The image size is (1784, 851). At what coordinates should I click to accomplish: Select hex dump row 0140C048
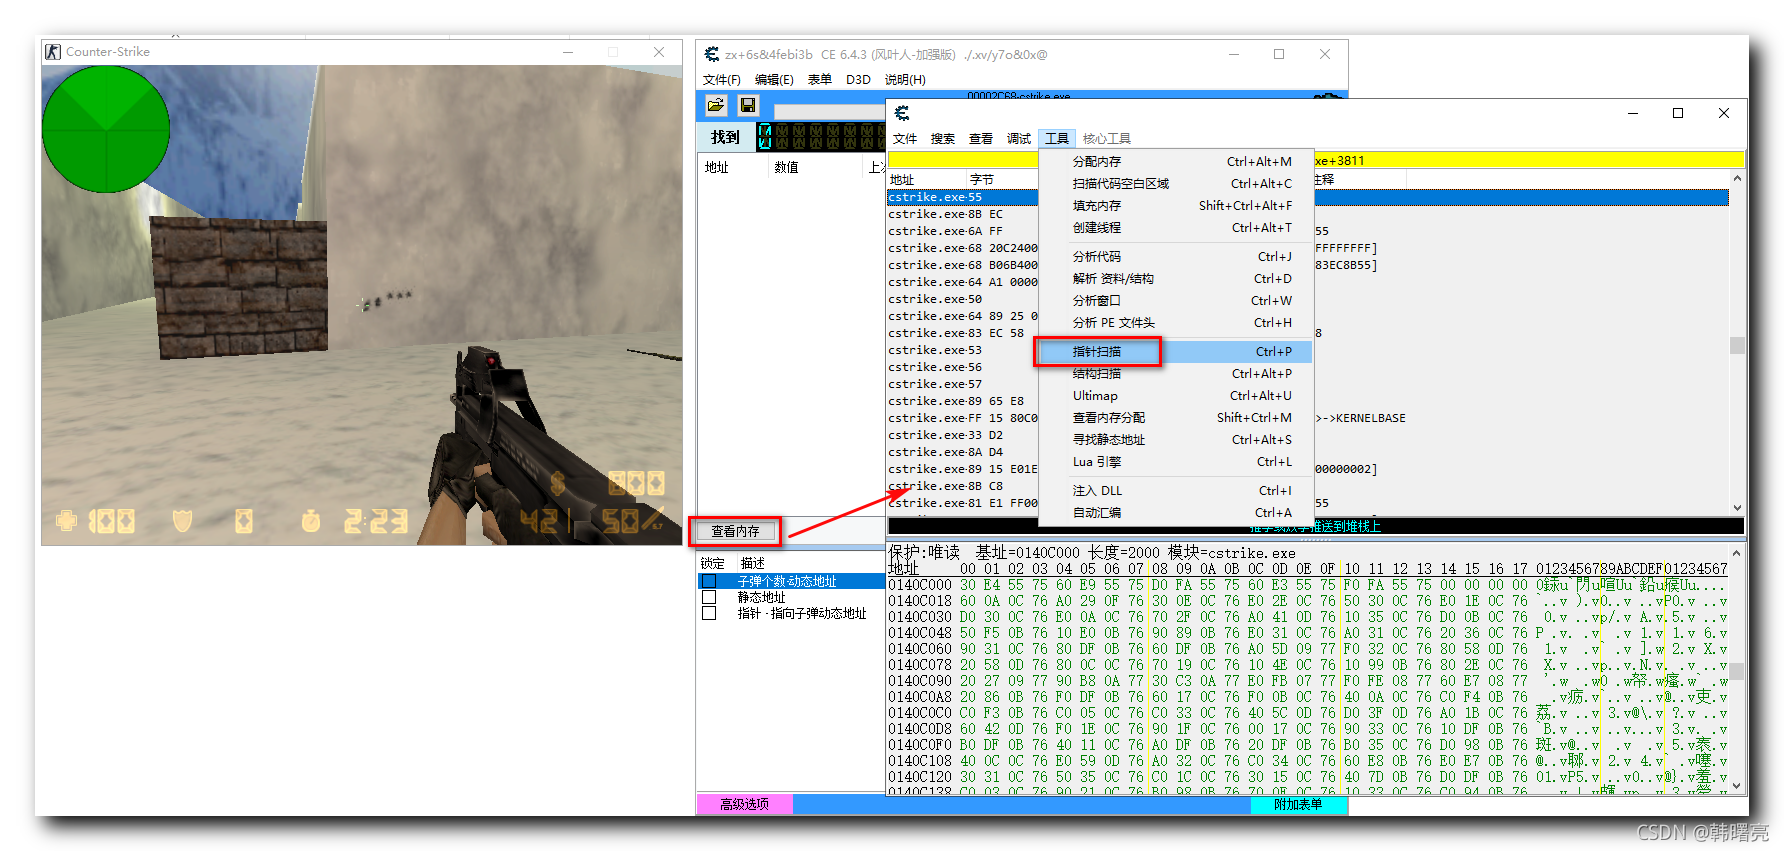click(1307, 633)
